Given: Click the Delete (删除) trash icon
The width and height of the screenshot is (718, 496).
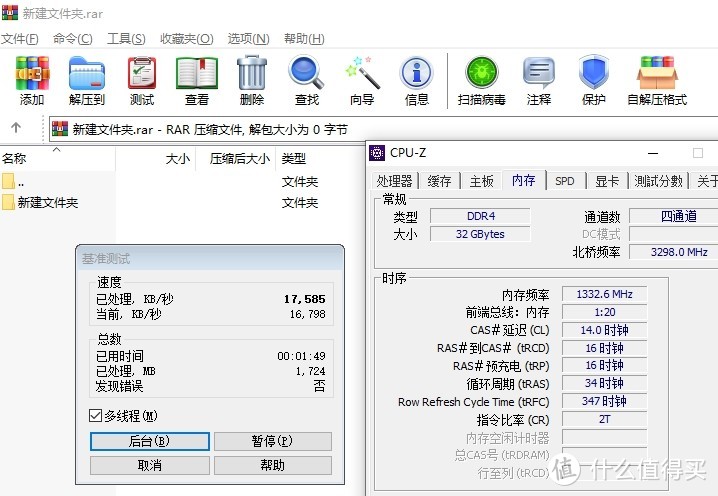Looking at the screenshot, I should [x=252, y=73].
